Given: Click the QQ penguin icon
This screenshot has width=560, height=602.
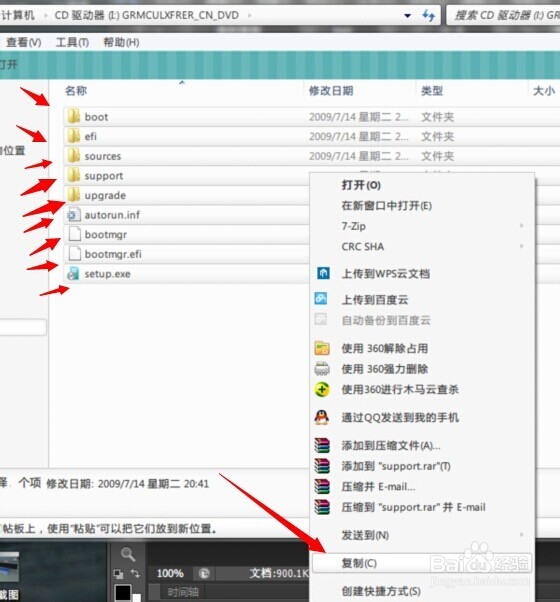Looking at the screenshot, I should coord(322,417).
